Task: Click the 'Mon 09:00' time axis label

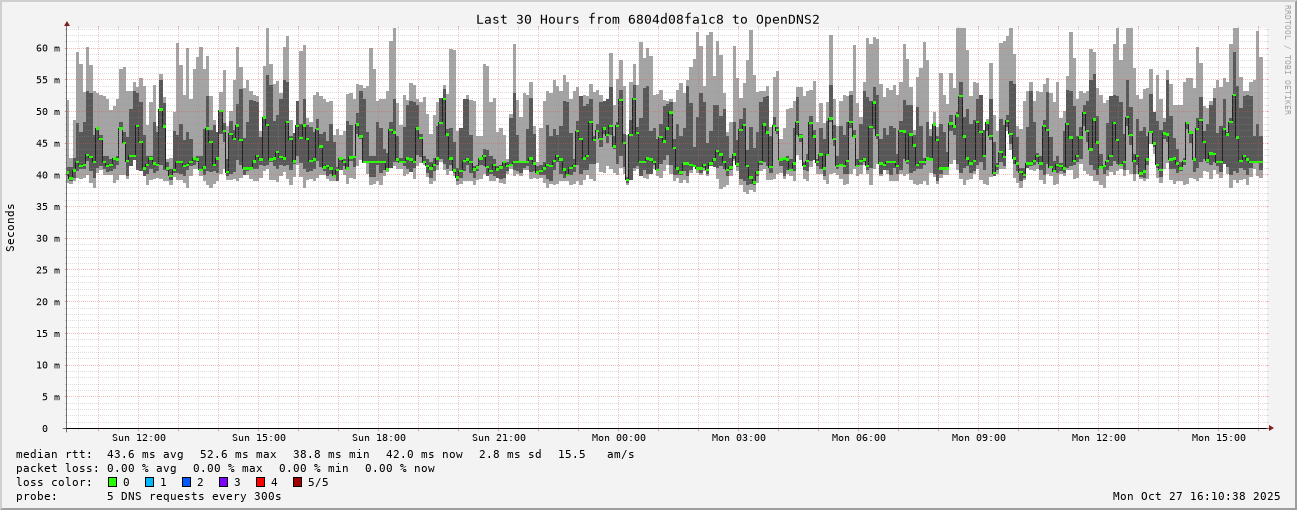Action: [x=979, y=438]
